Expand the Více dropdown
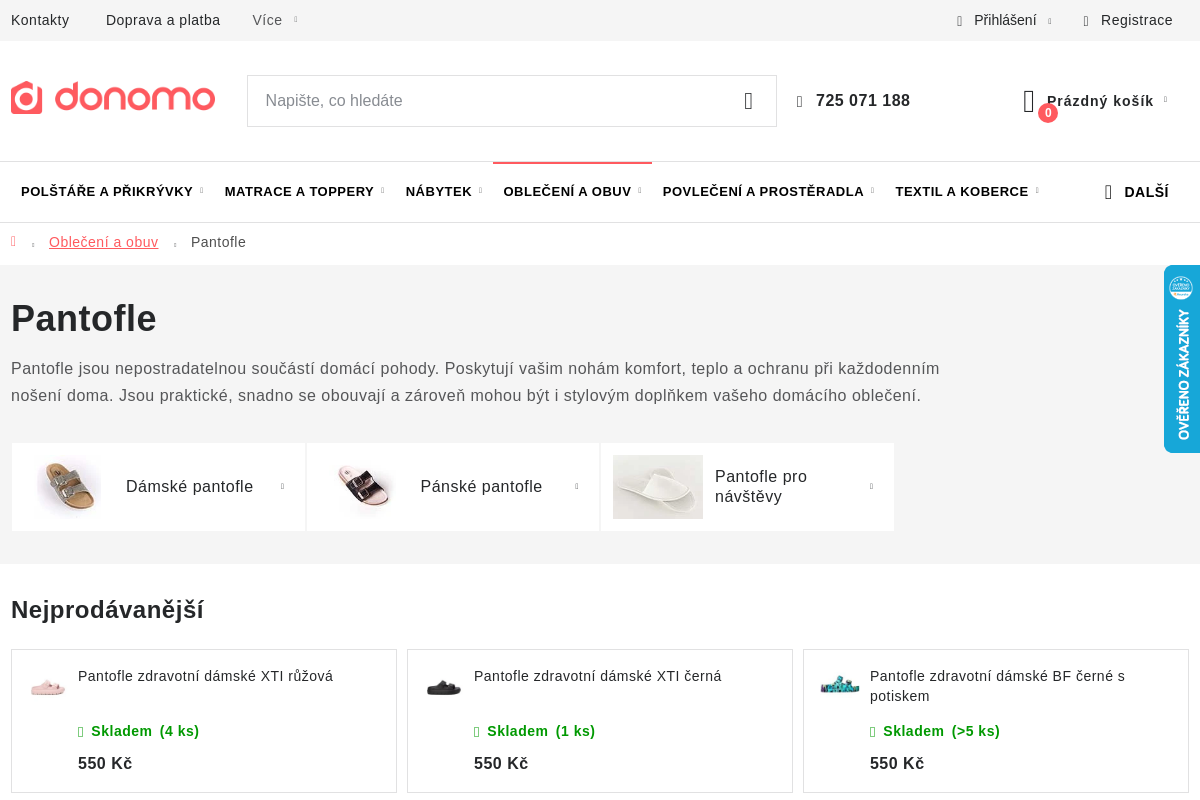This screenshot has height=800, width=1200. 275,20
